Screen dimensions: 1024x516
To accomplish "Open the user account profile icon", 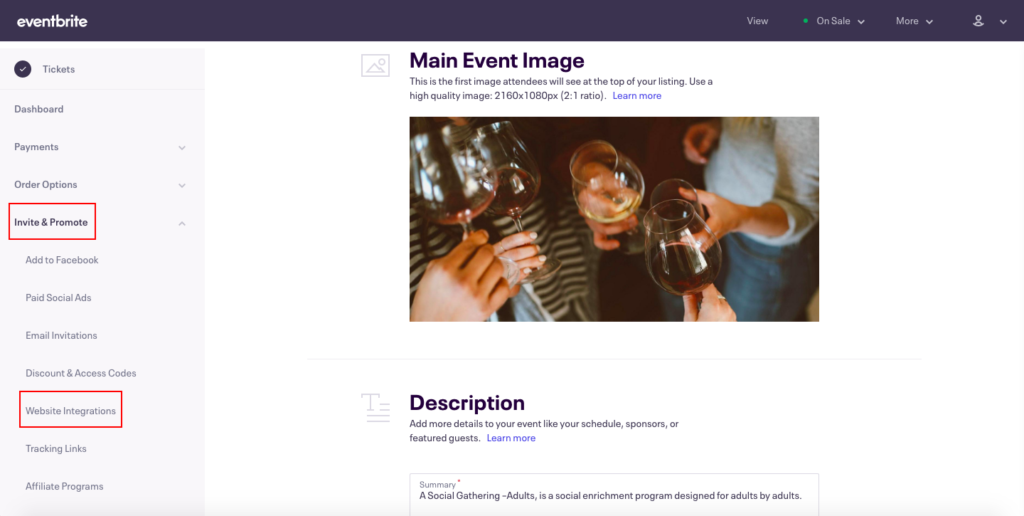I will click(x=978, y=21).
